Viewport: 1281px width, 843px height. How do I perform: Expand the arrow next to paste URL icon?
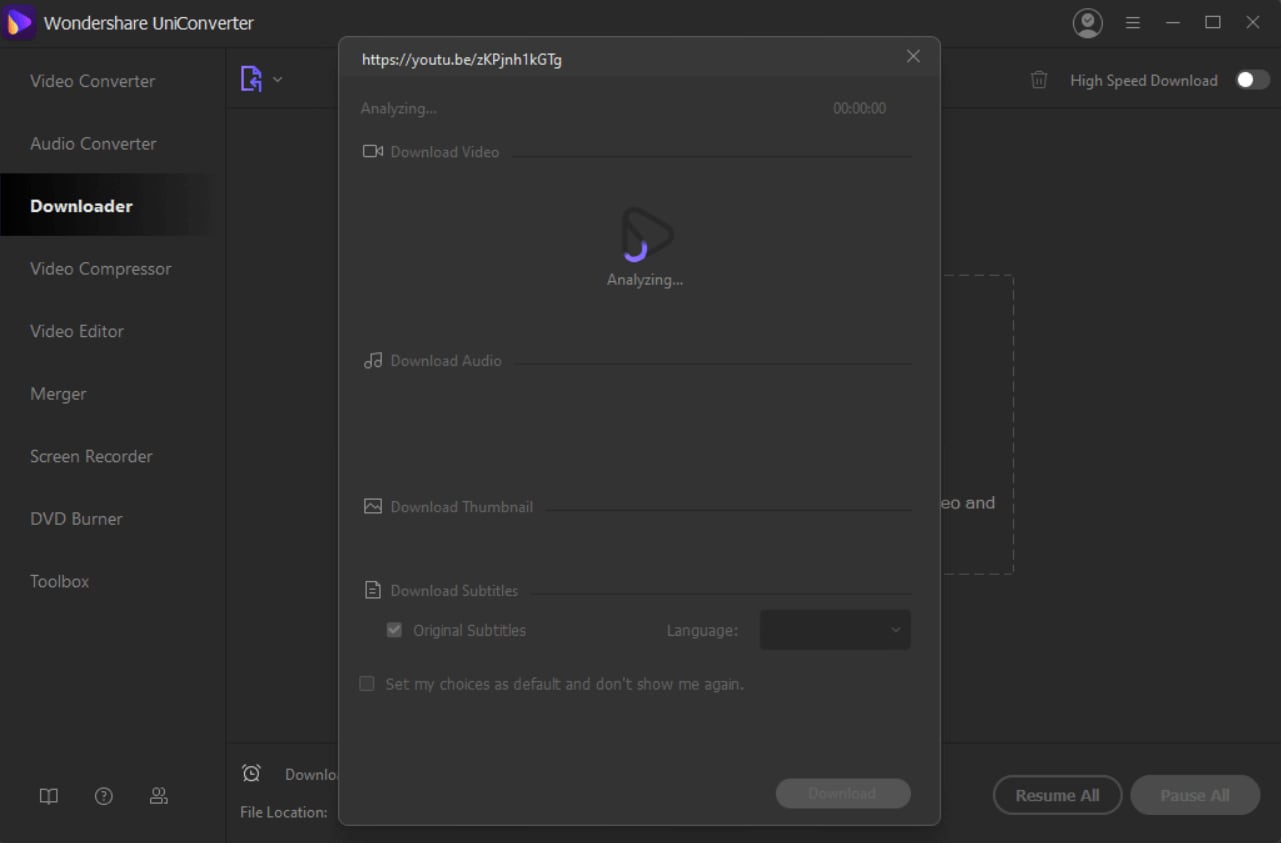tap(277, 79)
